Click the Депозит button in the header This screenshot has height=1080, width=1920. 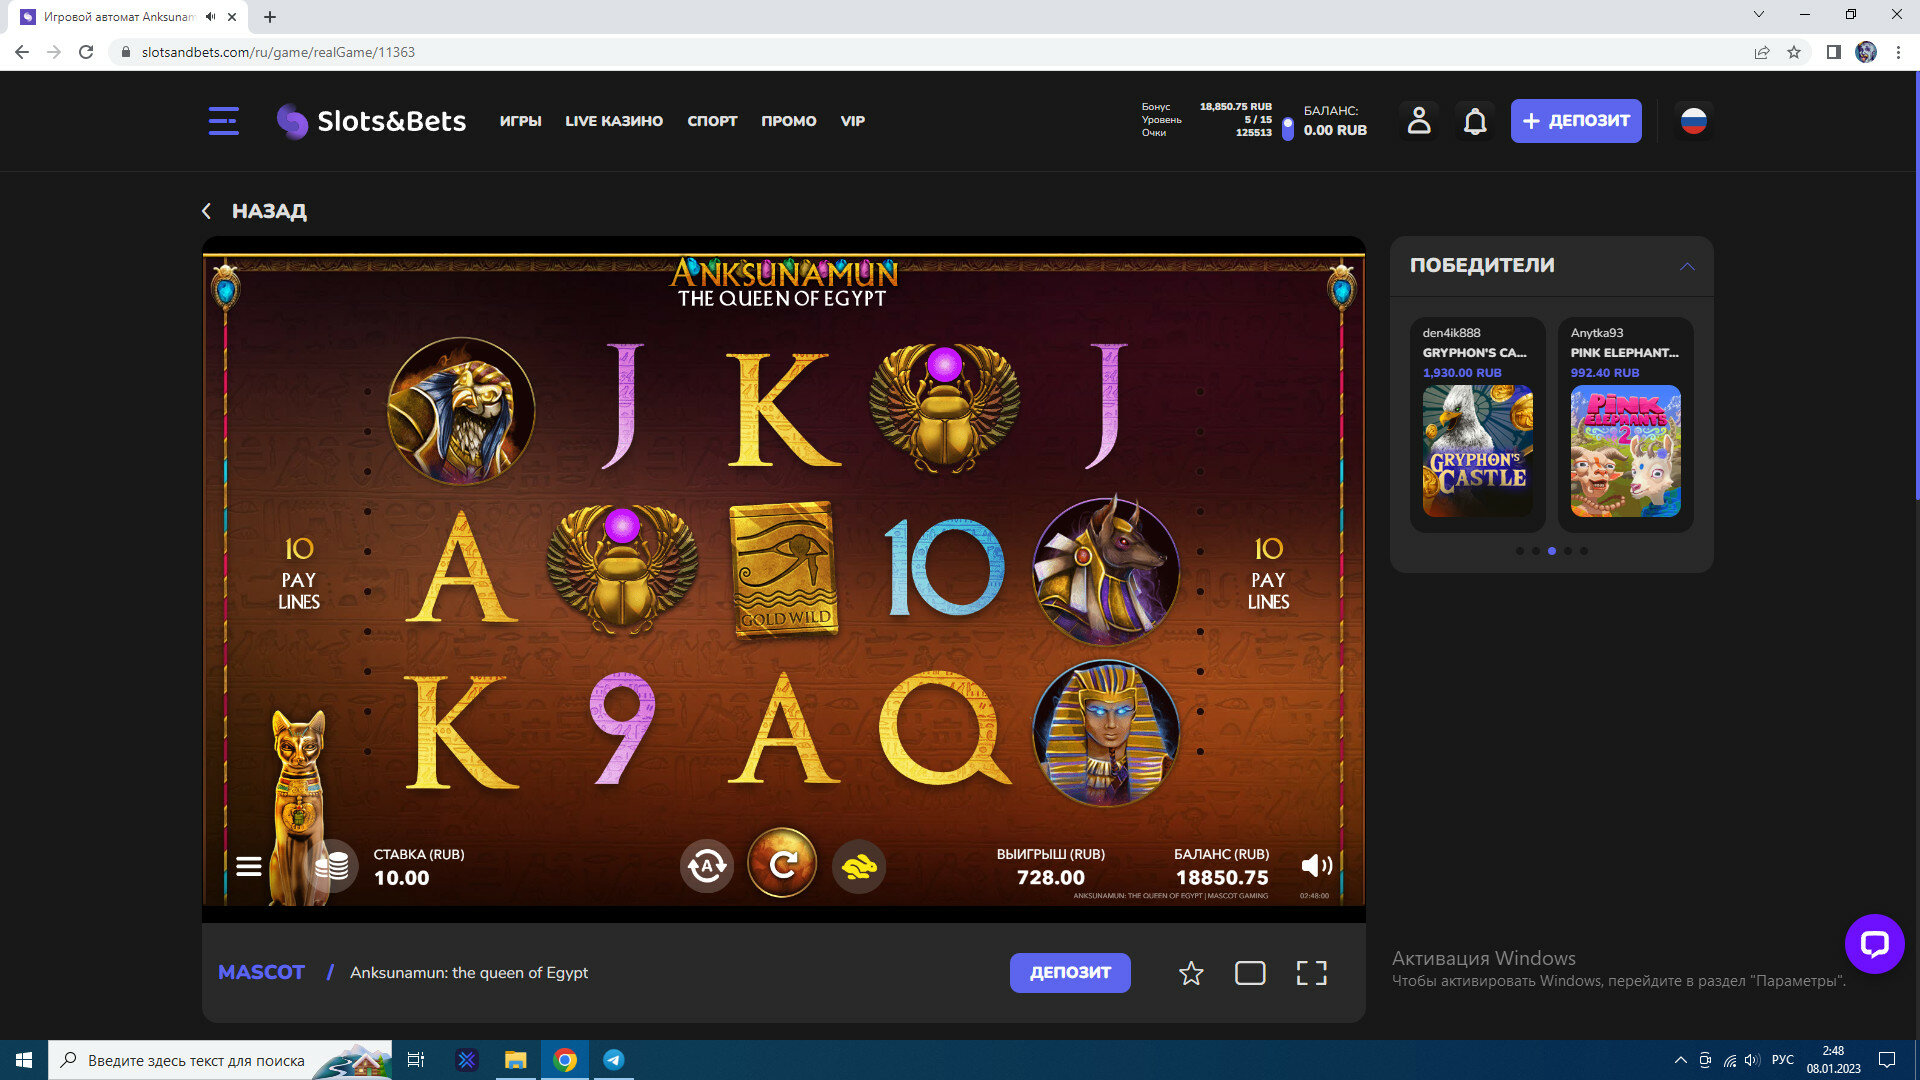point(1576,121)
